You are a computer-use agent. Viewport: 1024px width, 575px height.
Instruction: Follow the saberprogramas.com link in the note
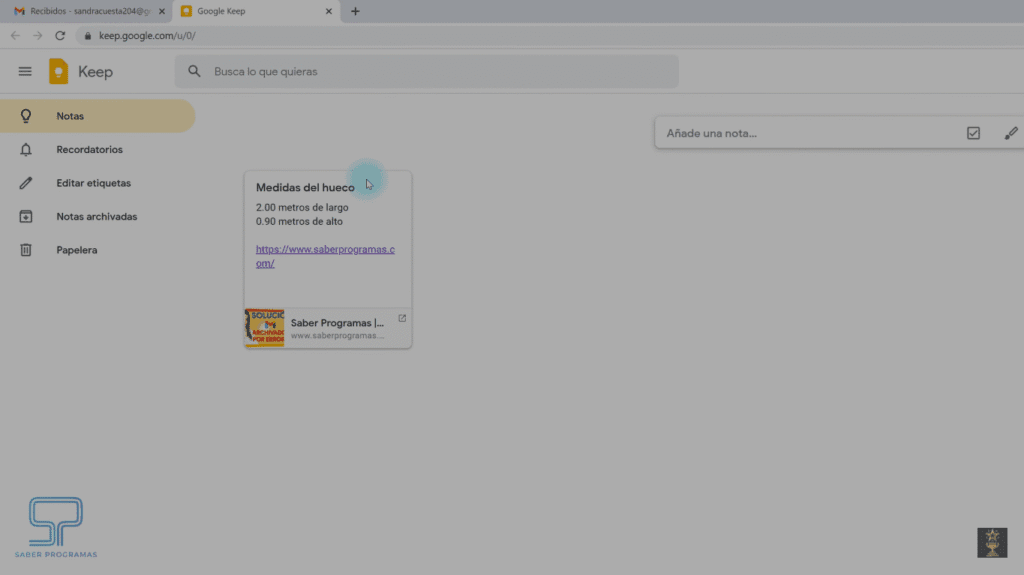(x=325, y=256)
